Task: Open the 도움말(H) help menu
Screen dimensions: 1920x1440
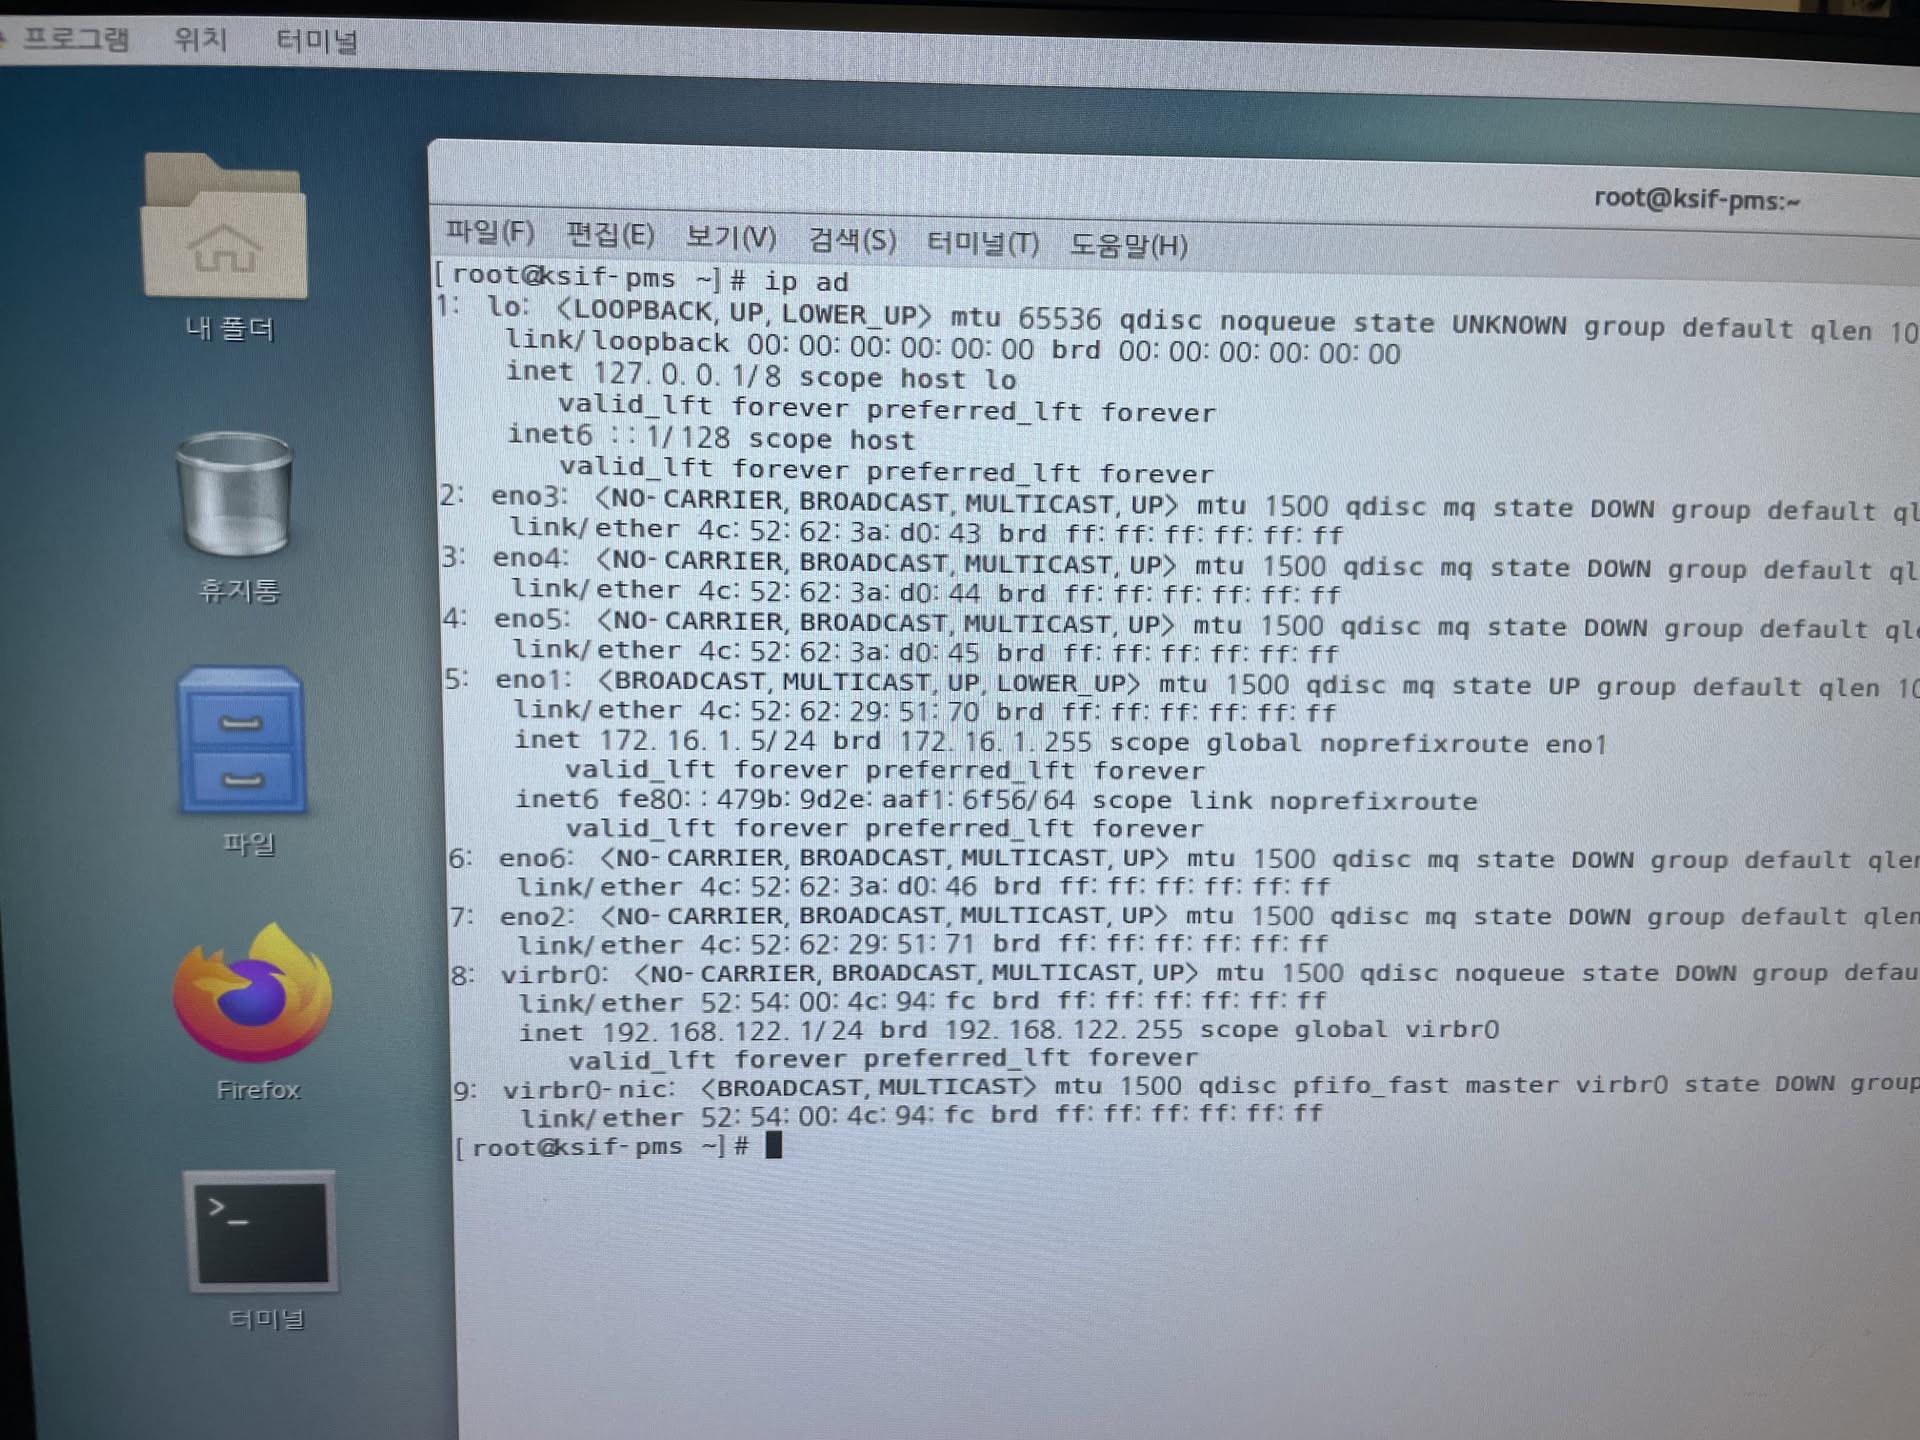Action: 1129,245
